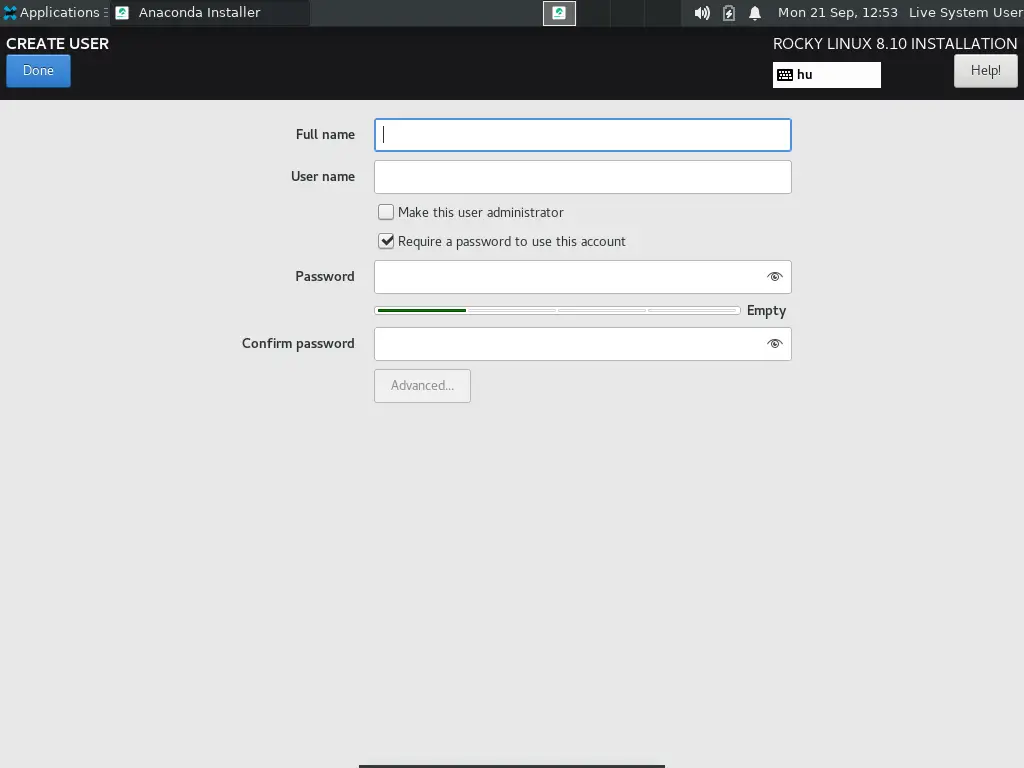Viewport: 1024px width, 768px height.
Task: Click the Advanced... button
Action: (423, 386)
